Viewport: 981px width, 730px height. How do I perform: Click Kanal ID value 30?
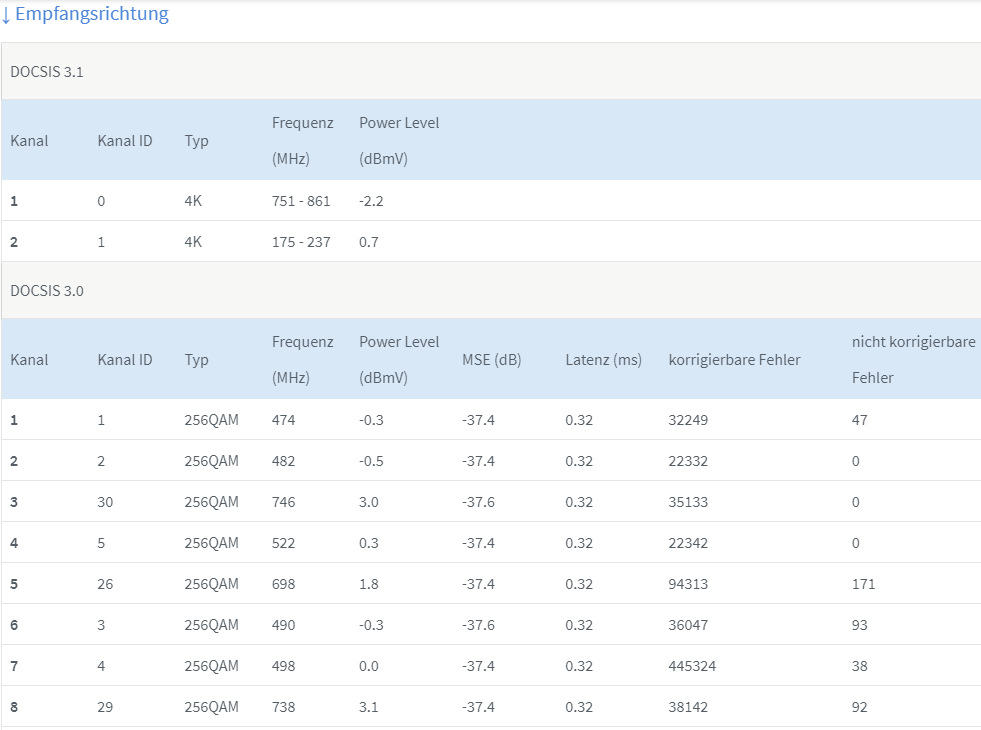pyautogui.click(x=105, y=502)
